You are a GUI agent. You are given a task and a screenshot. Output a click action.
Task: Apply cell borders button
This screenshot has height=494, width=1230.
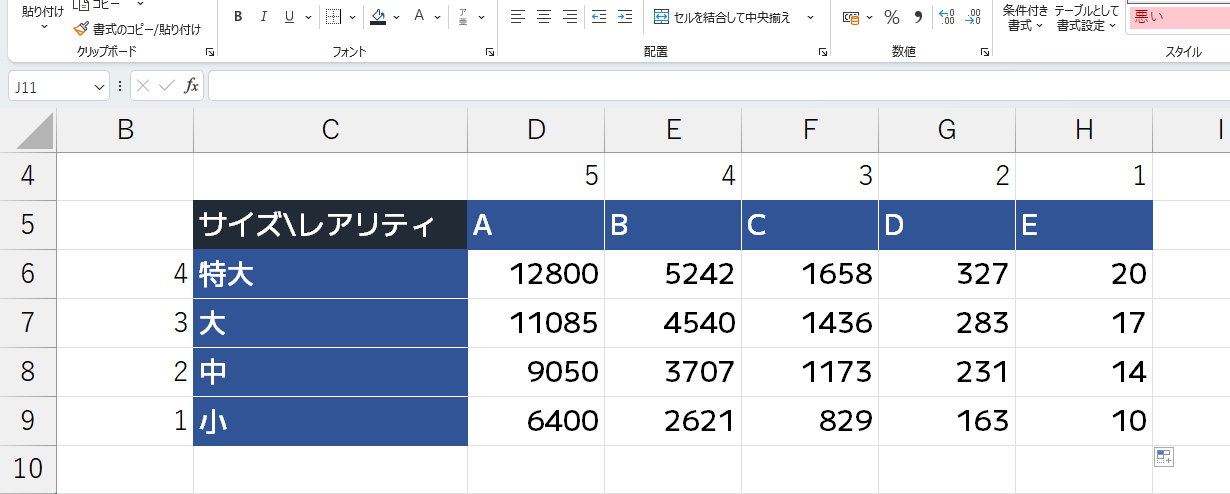tap(334, 16)
